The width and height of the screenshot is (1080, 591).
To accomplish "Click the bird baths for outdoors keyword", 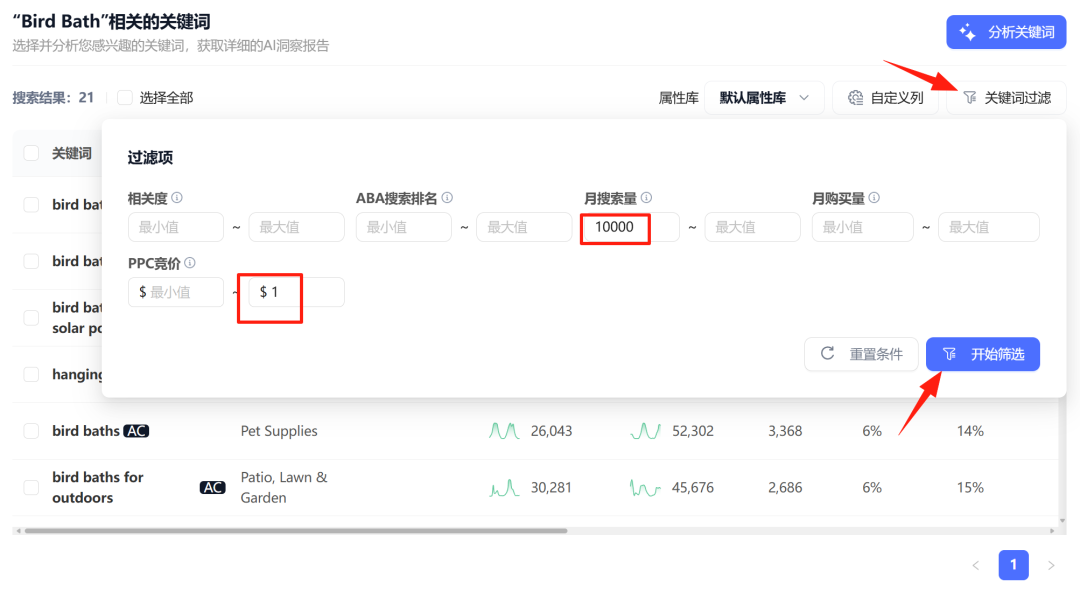I will (x=98, y=488).
